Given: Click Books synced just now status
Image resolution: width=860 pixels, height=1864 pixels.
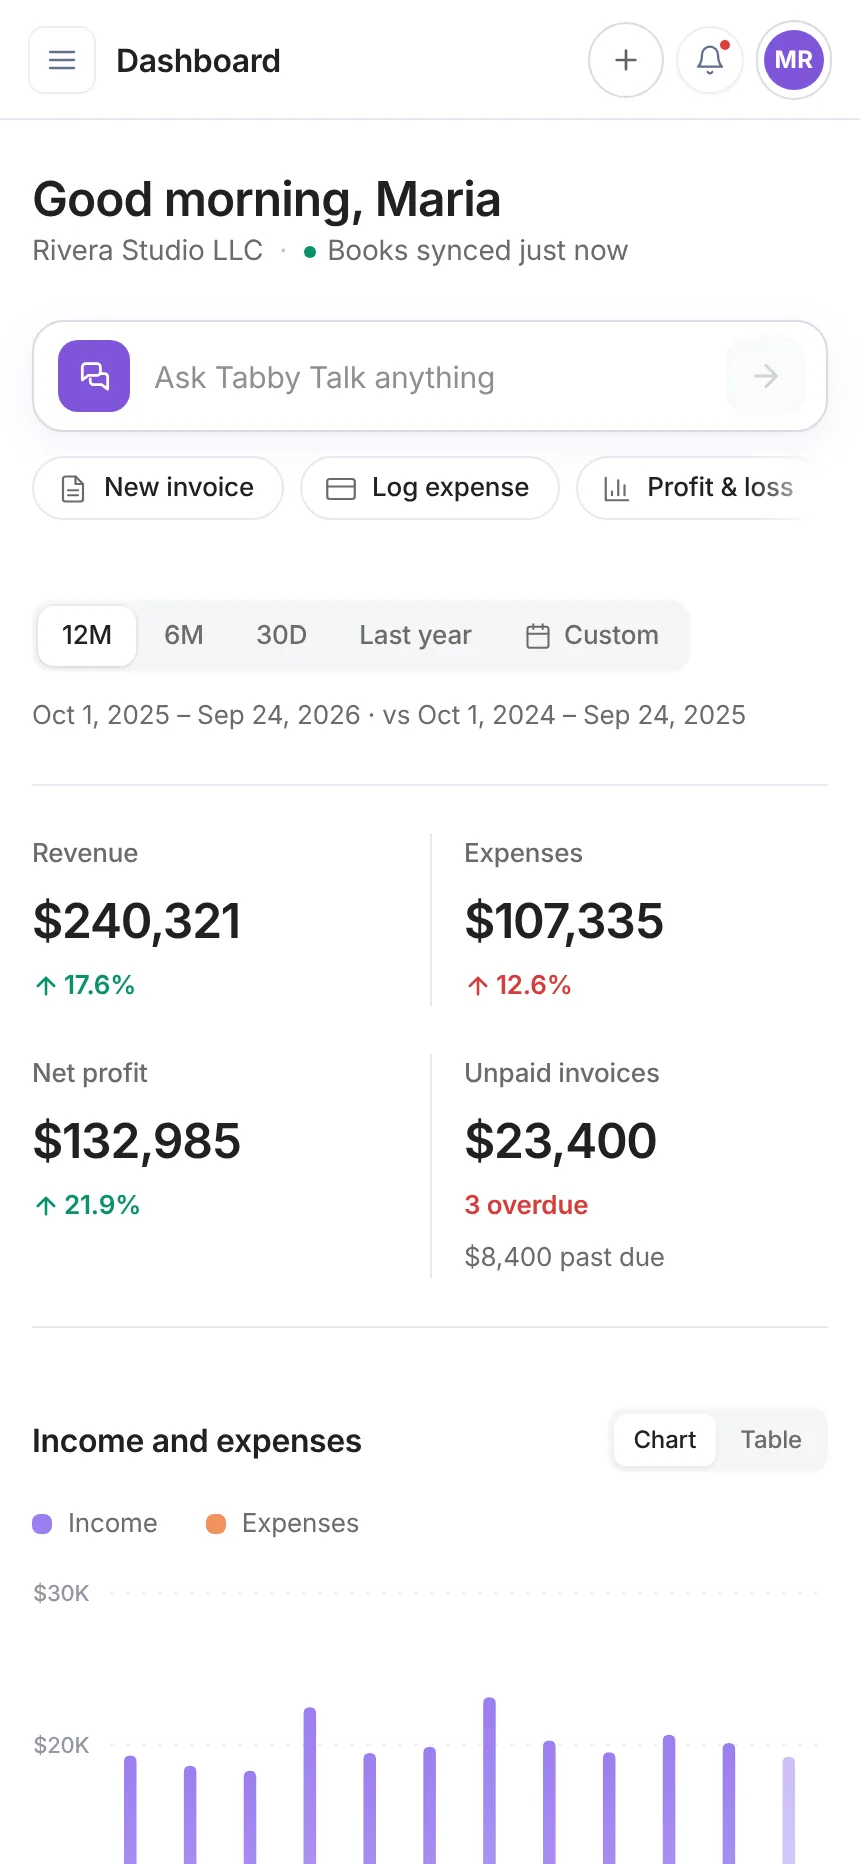Looking at the screenshot, I should click(466, 250).
